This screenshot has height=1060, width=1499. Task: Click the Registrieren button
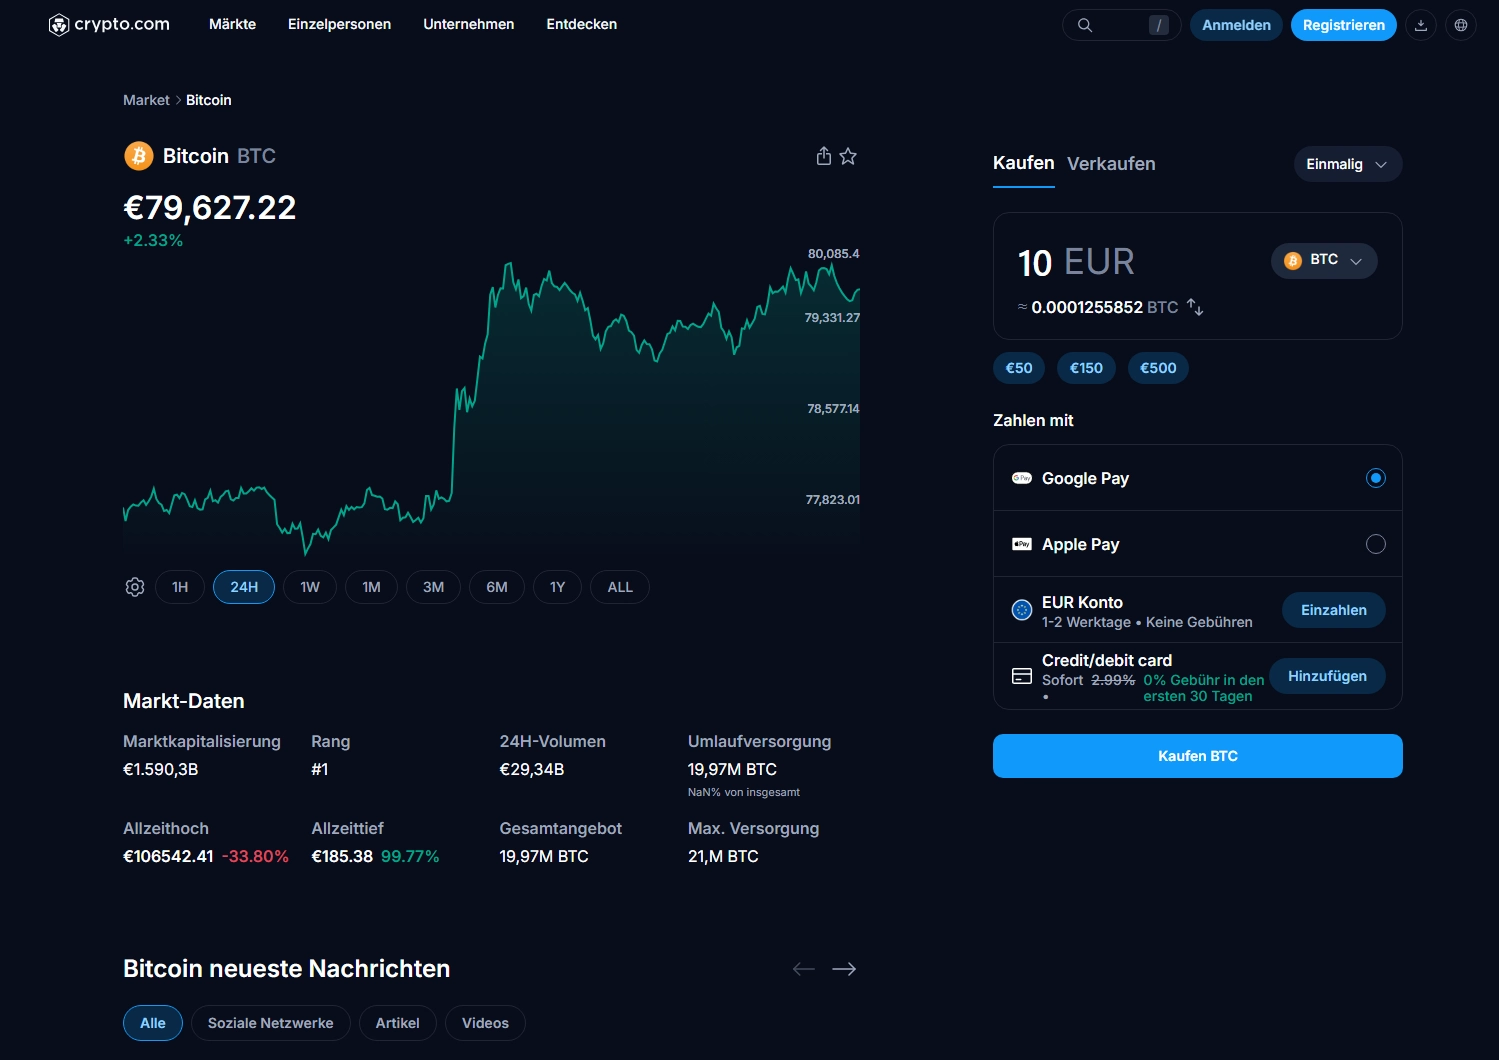(x=1343, y=25)
